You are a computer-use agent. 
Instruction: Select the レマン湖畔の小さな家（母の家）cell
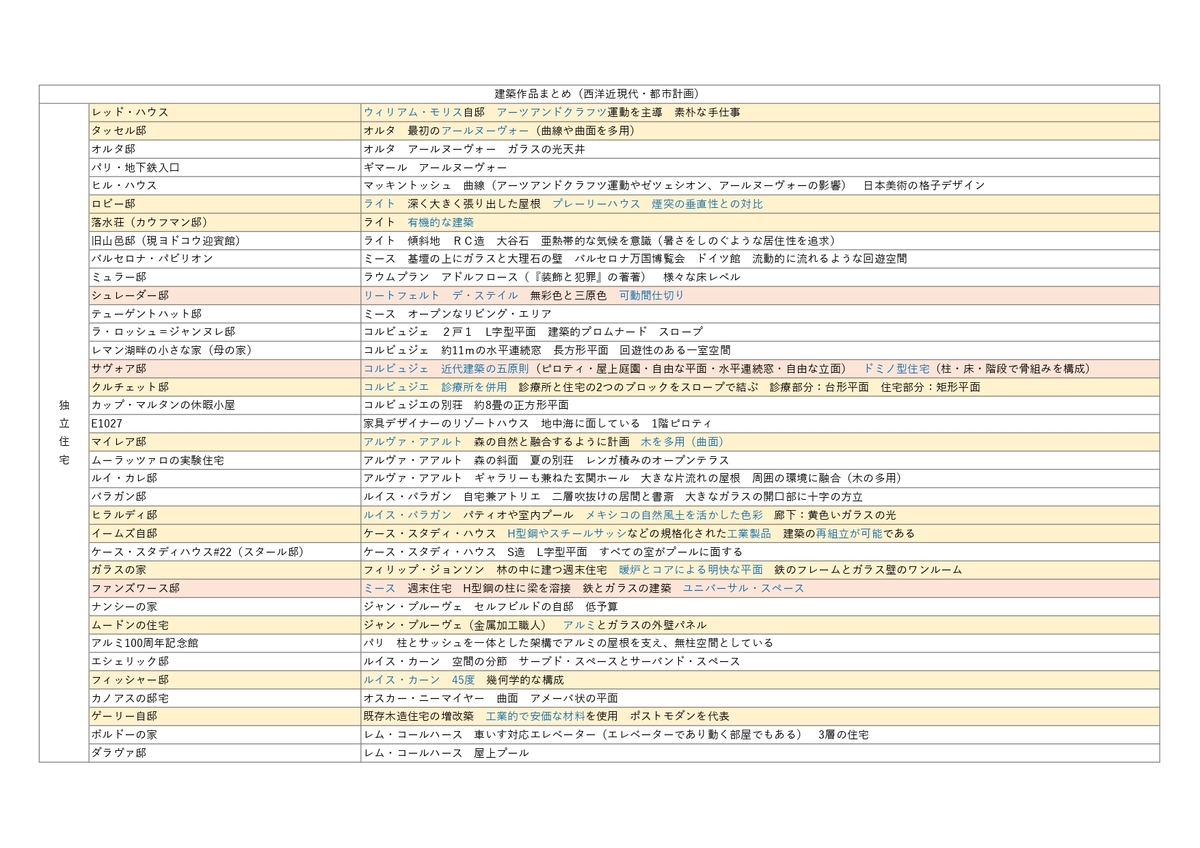coord(224,350)
